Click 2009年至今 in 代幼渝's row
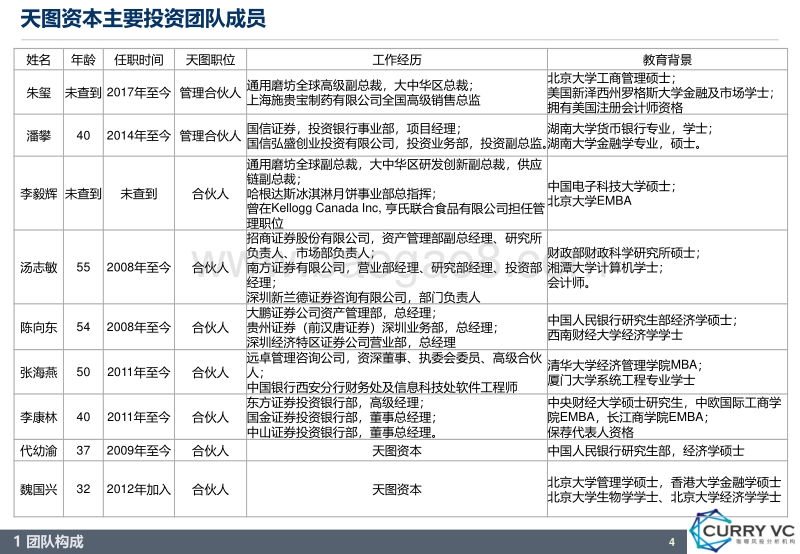800x554 pixels. (x=139, y=450)
